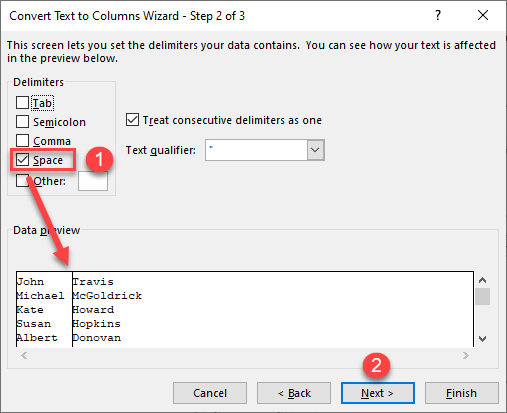Select the John cell in data preview
Image resolution: width=507 pixels, height=413 pixels.
pyautogui.click(x=30, y=282)
